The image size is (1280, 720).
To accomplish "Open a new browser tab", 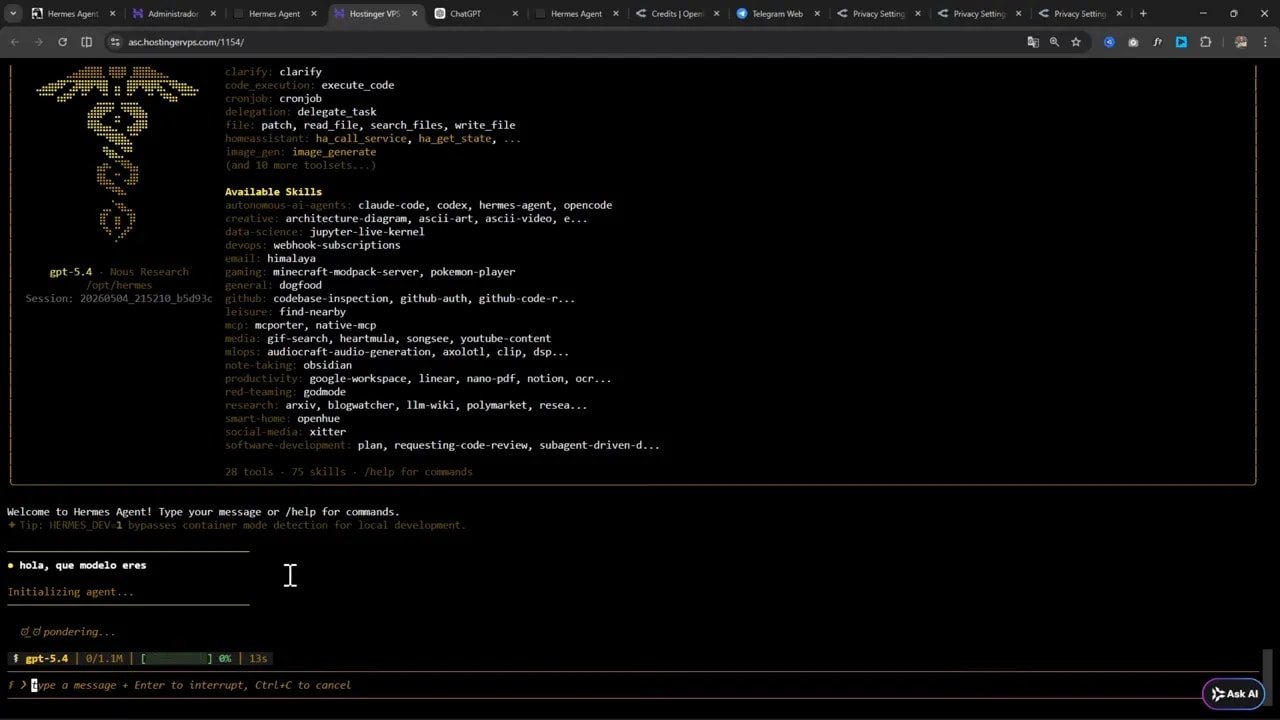I will point(1143,14).
